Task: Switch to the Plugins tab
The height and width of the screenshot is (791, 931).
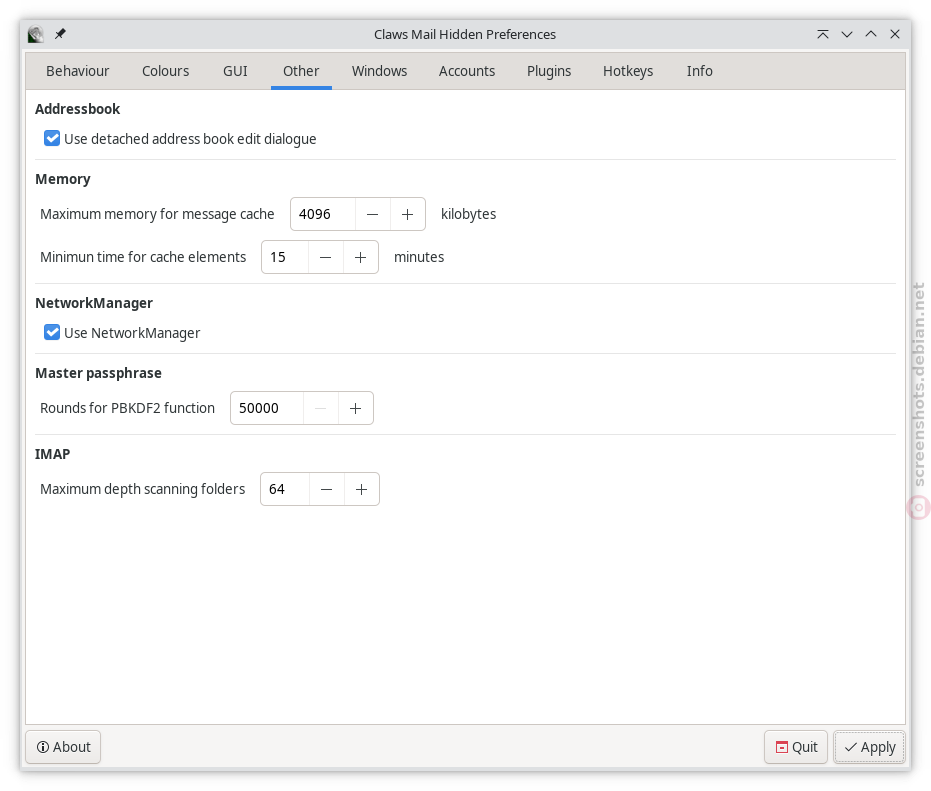Action: [x=549, y=71]
